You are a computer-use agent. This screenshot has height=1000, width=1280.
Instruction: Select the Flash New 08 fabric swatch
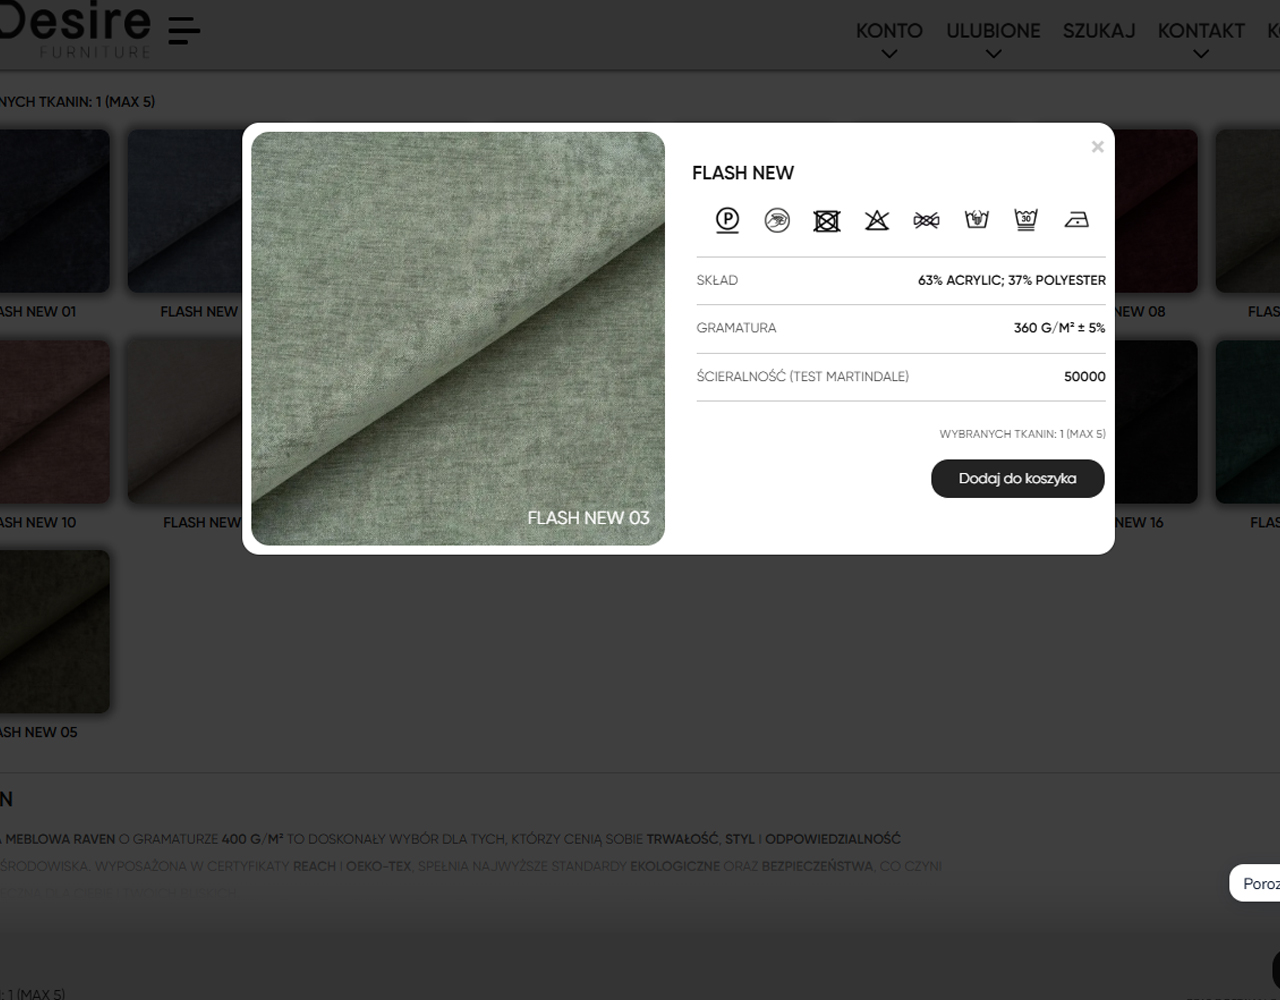point(1156,211)
